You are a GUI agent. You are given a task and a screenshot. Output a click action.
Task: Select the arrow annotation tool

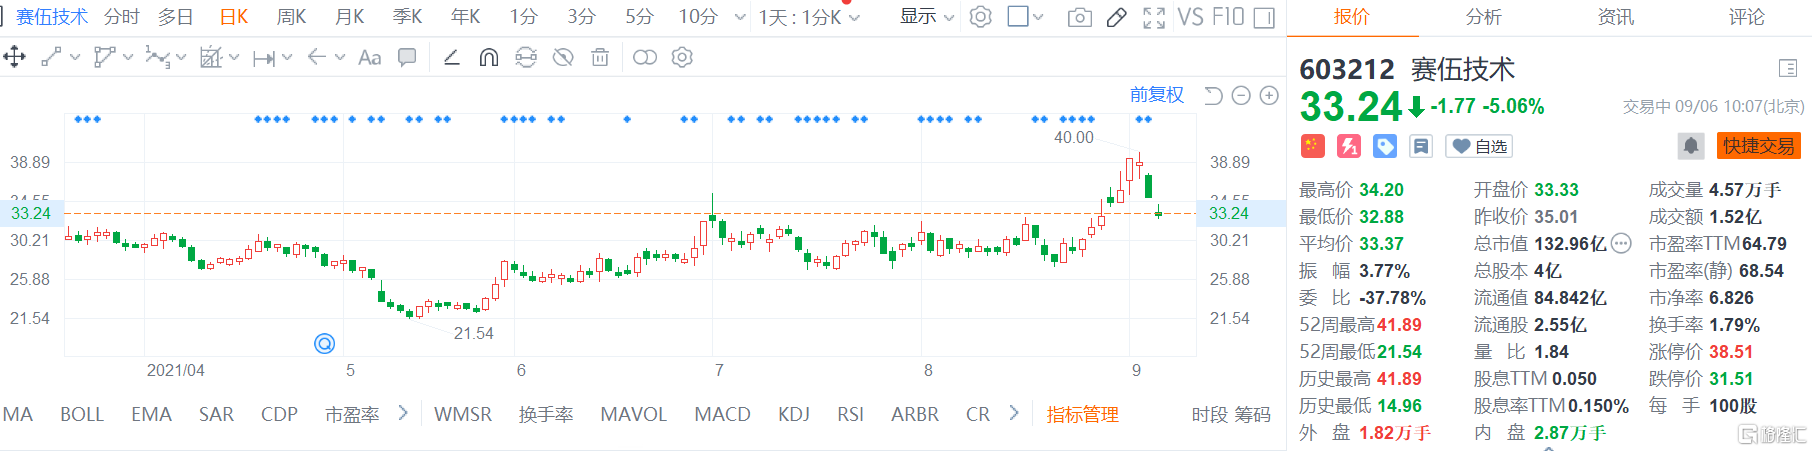coord(316,57)
